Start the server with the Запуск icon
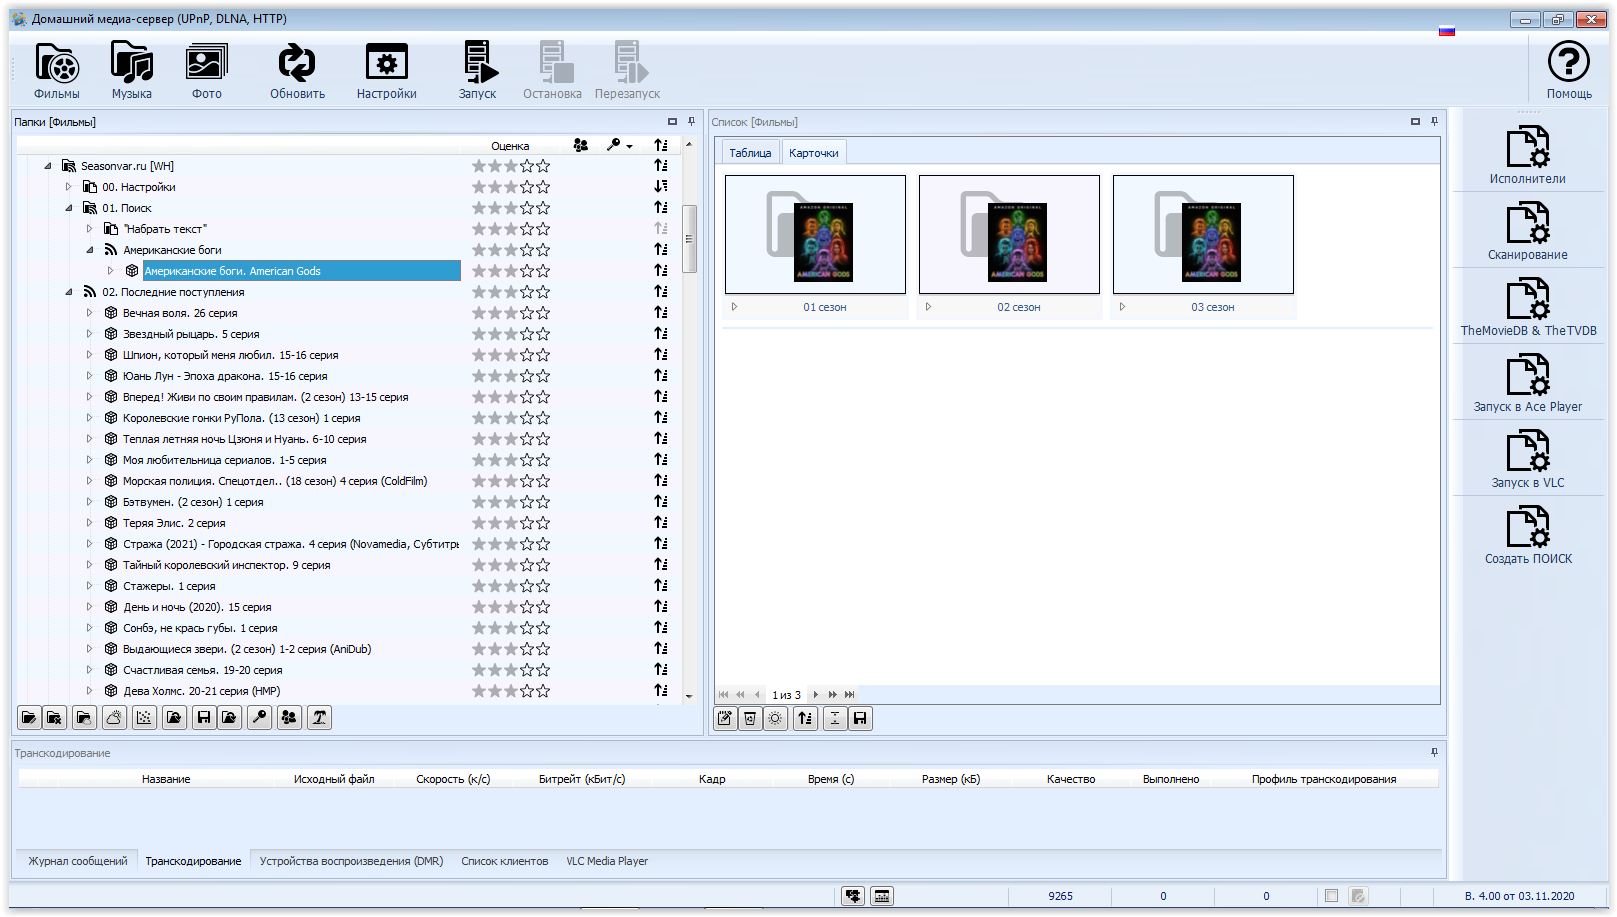1617x917 pixels. (478, 70)
